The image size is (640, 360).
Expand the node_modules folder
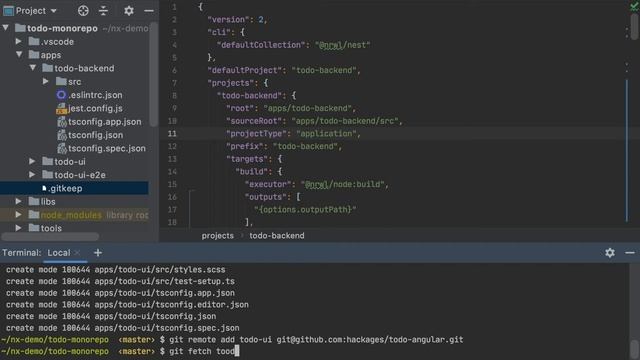point(18,215)
